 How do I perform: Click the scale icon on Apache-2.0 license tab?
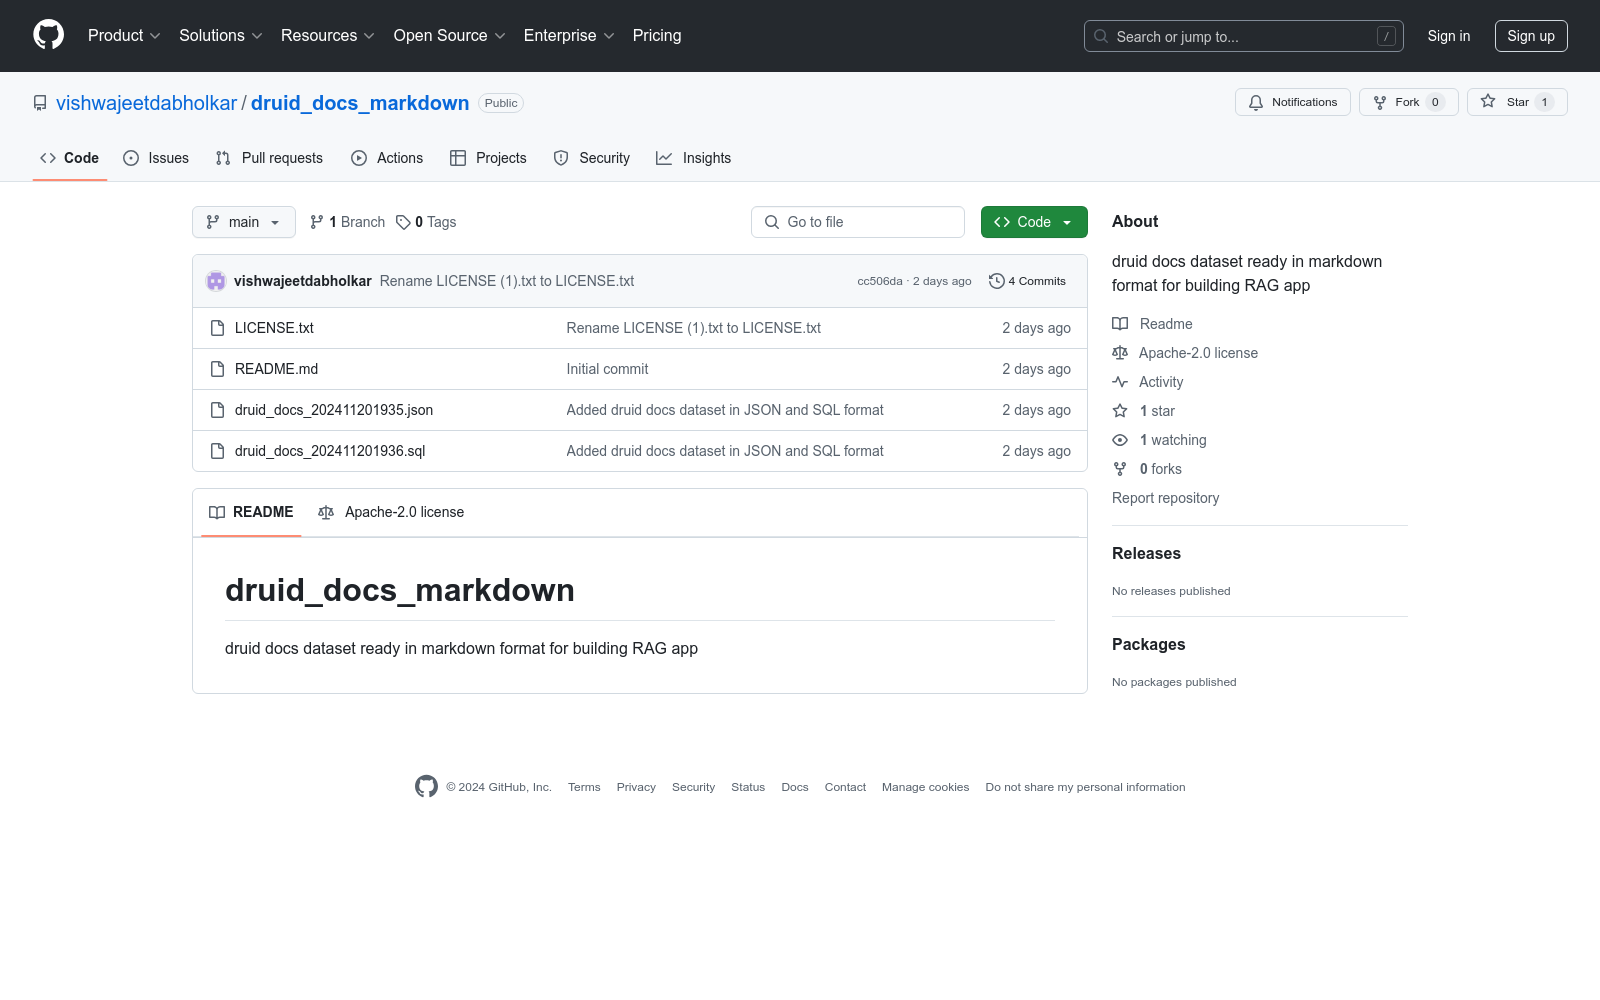pyautogui.click(x=326, y=512)
